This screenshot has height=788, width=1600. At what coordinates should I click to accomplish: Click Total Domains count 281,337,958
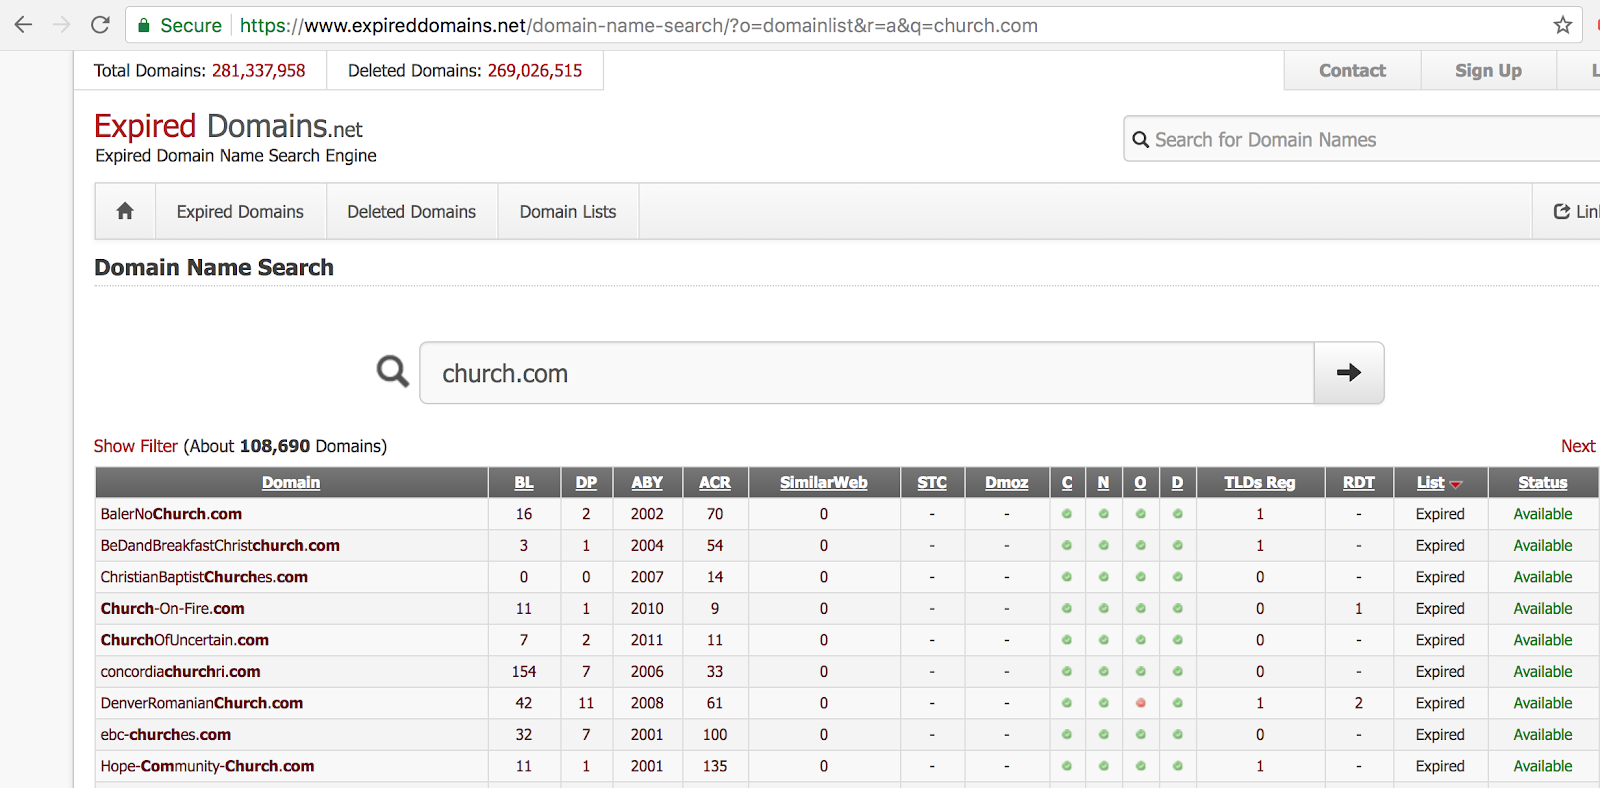[258, 71]
